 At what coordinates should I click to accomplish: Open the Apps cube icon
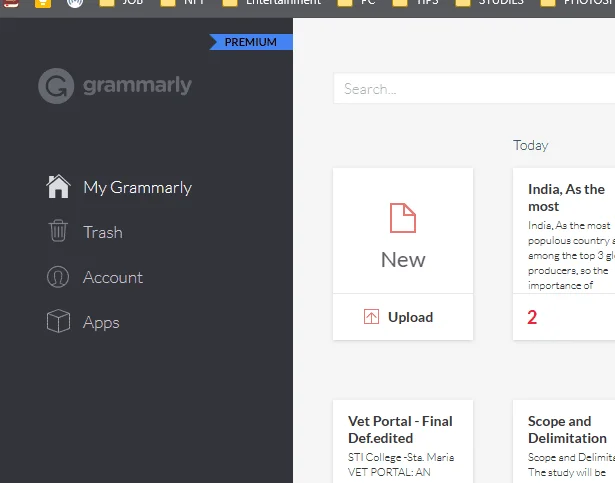click(x=58, y=321)
